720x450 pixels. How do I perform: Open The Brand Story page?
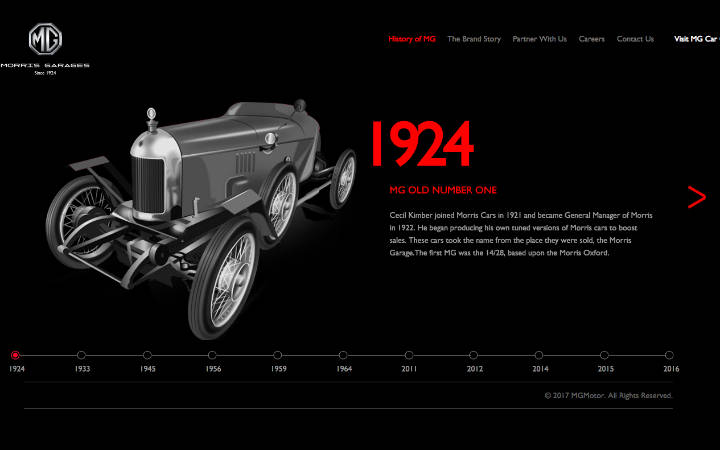coord(474,39)
